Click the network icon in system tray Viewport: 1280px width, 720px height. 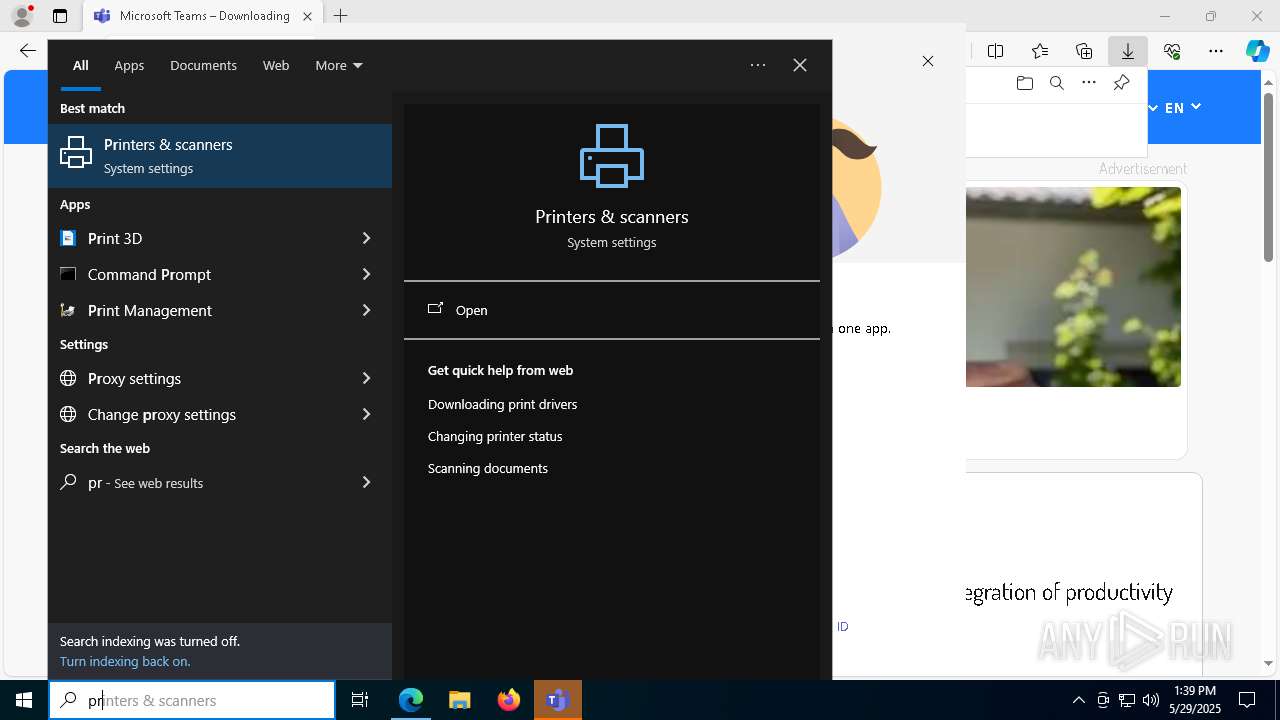[1127, 700]
